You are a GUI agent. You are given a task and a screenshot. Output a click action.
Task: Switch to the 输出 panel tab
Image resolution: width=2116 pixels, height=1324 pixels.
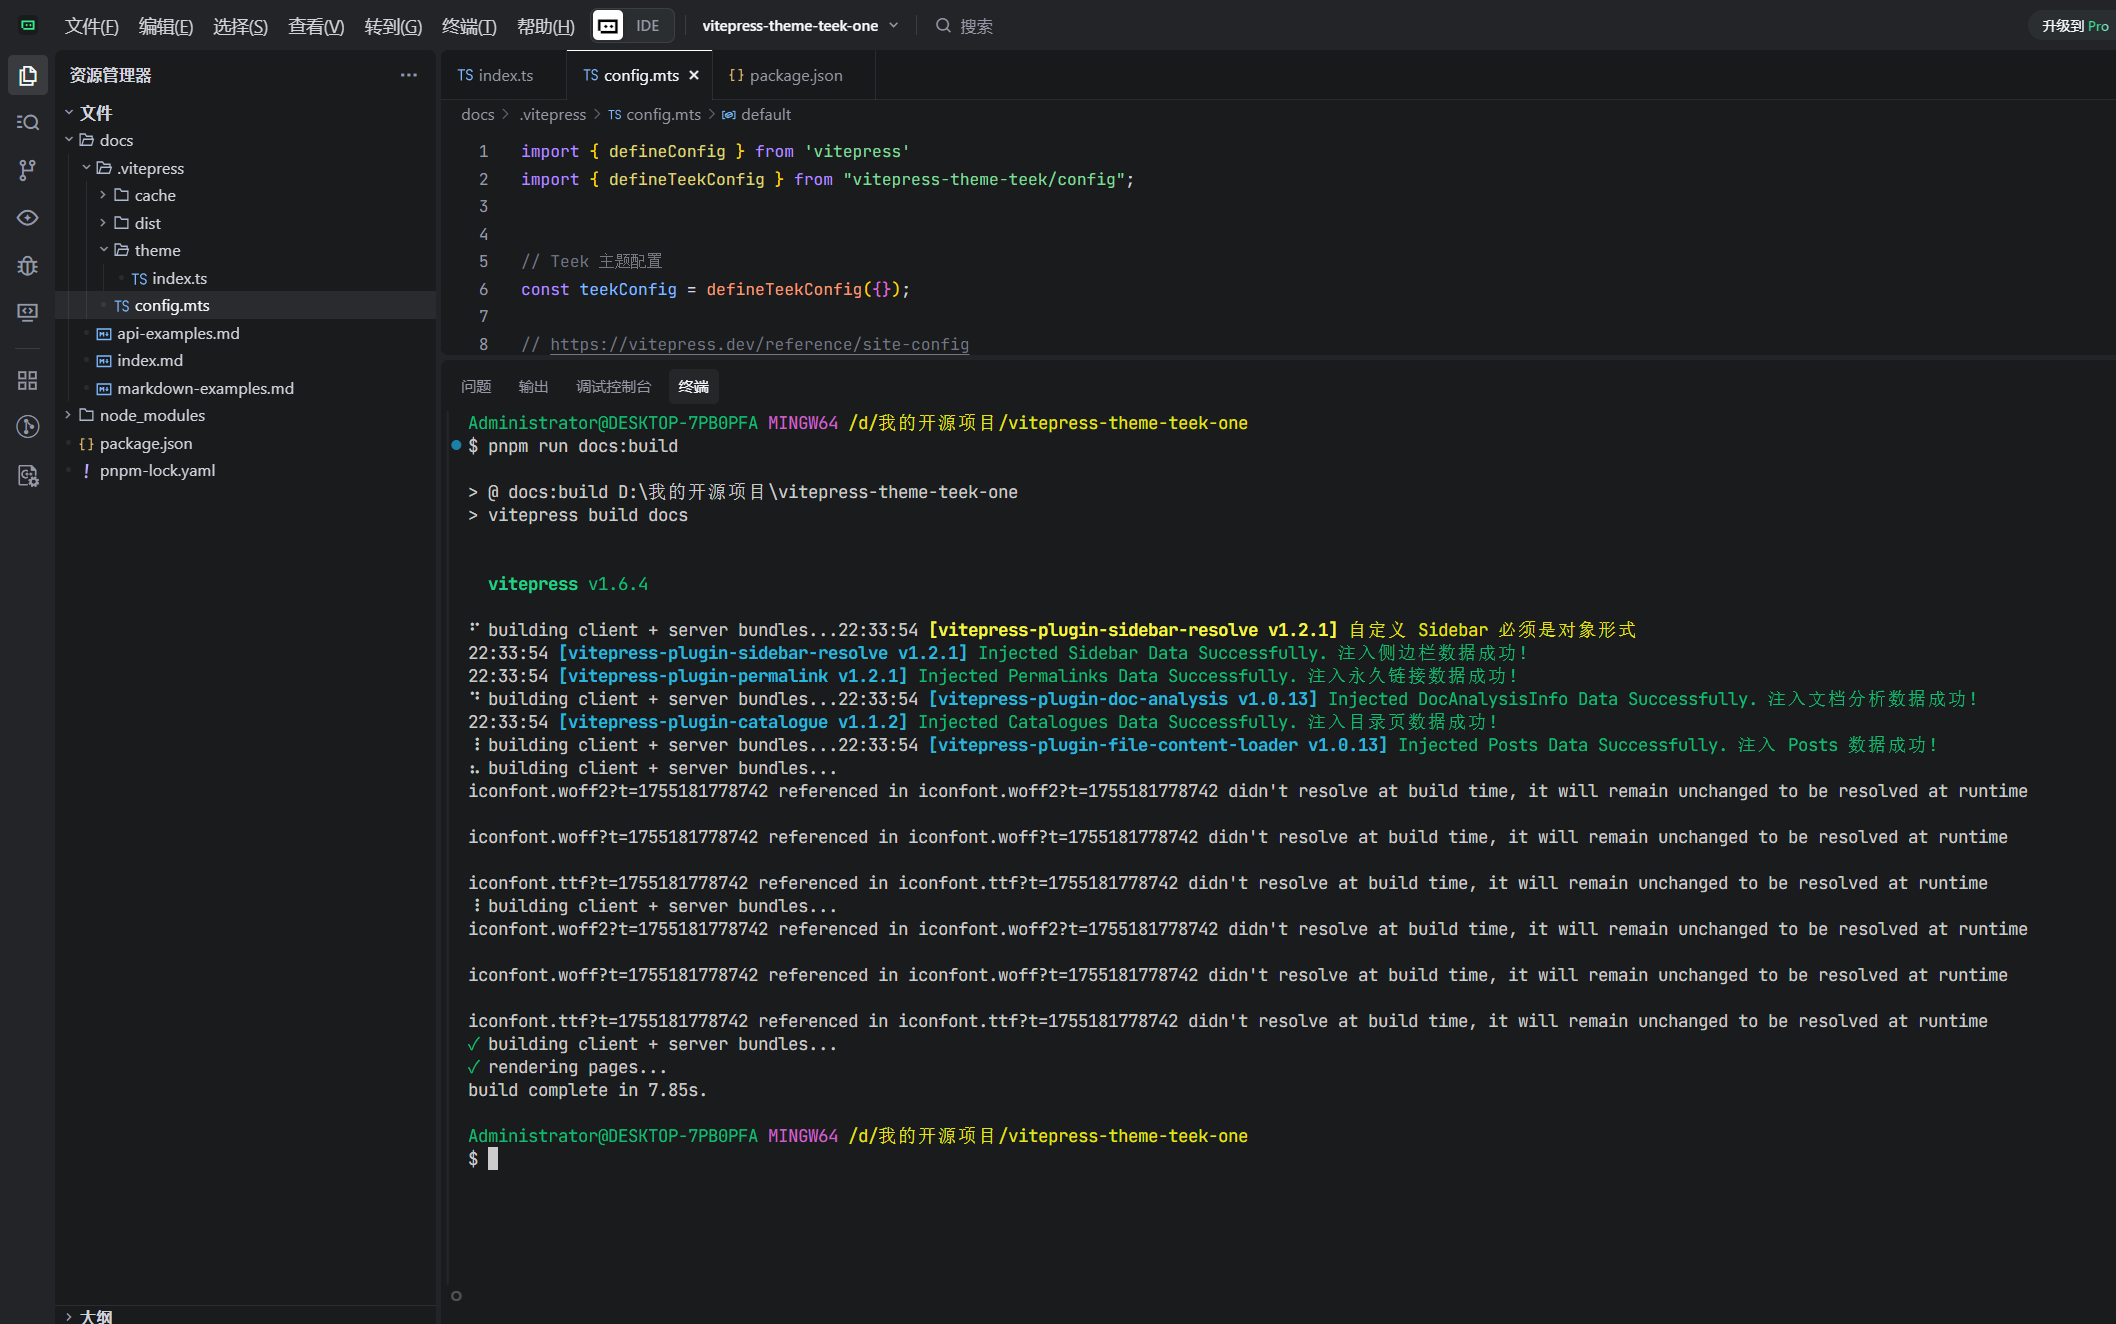[x=533, y=387]
